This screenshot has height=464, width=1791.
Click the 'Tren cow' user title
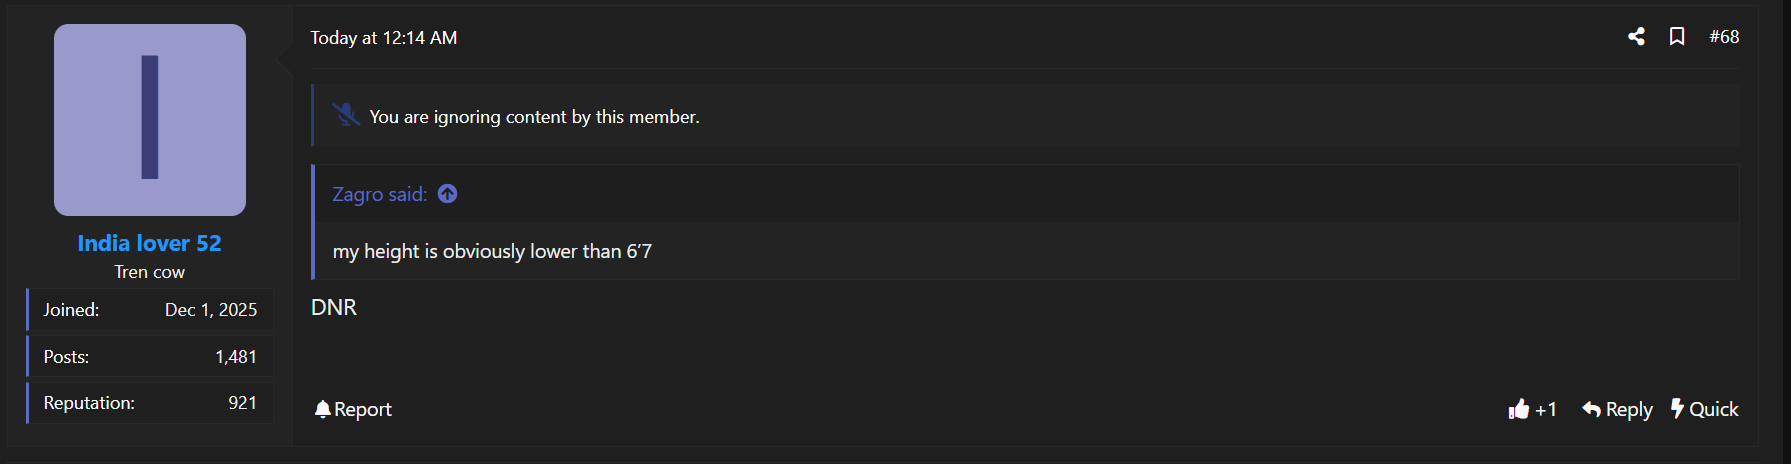click(150, 272)
